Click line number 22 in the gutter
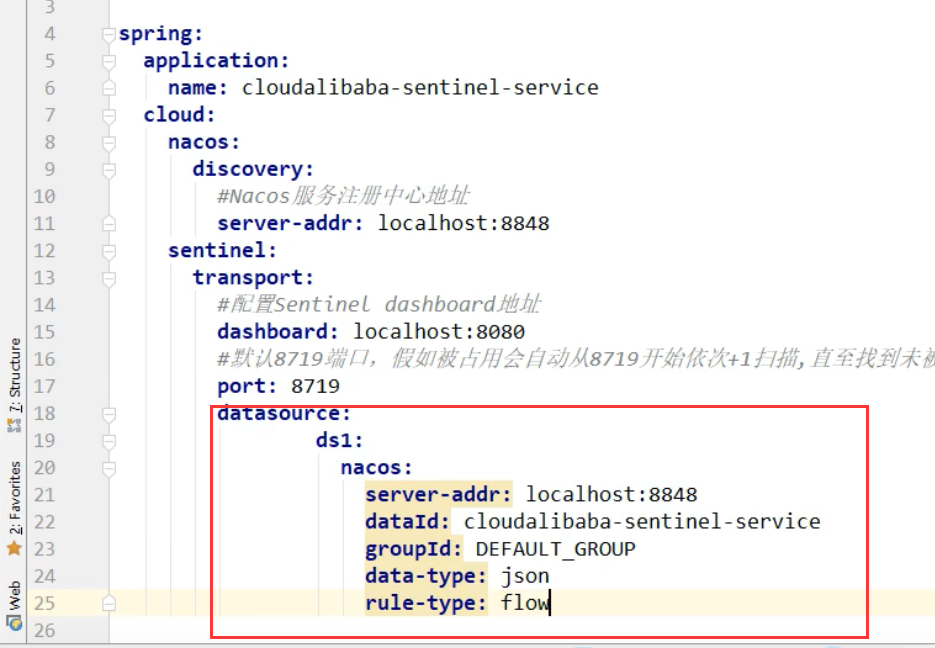Viewport: 935px width, 648px height. pyautogui.click(x=45, y=522)
